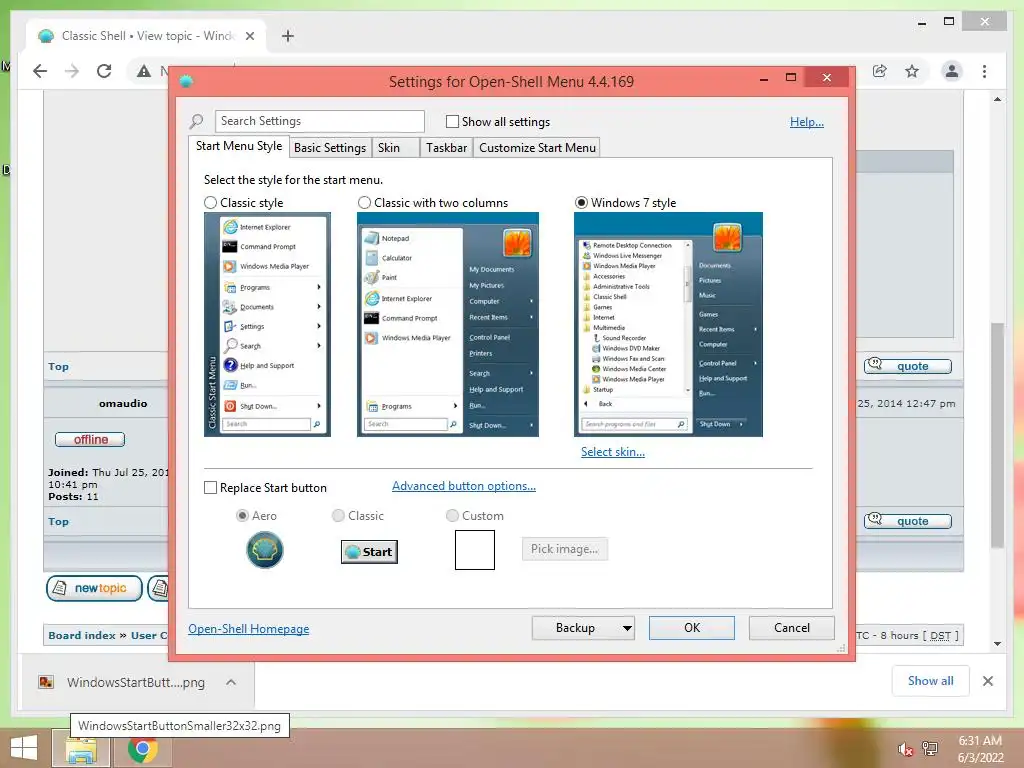Click Show all downloads in Chrome
1024x768 pixels.
pyautogui.click(x=930, y=681)
